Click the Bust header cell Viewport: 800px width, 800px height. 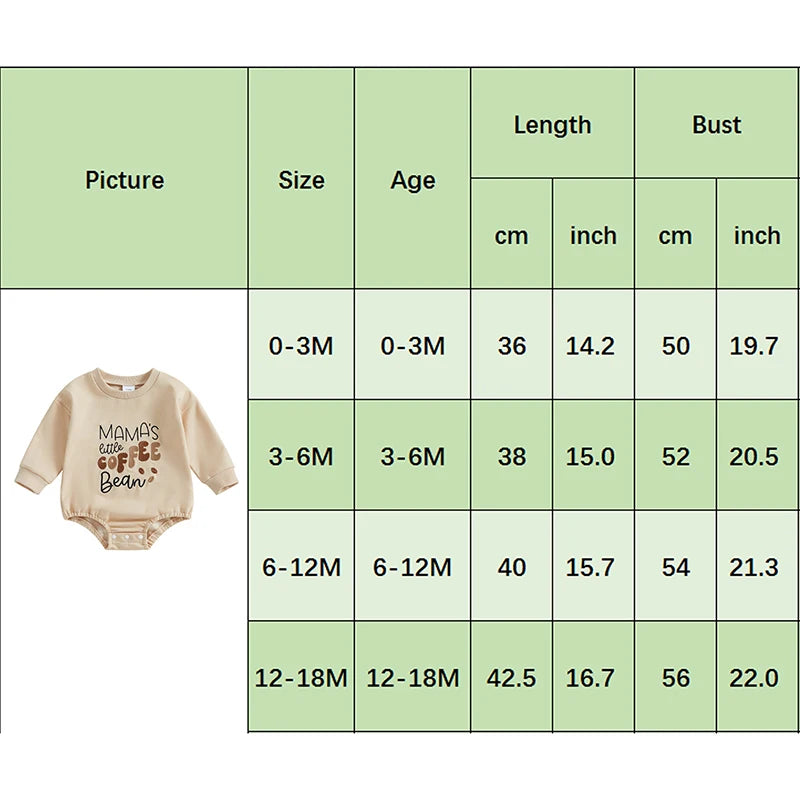point(716,125)
